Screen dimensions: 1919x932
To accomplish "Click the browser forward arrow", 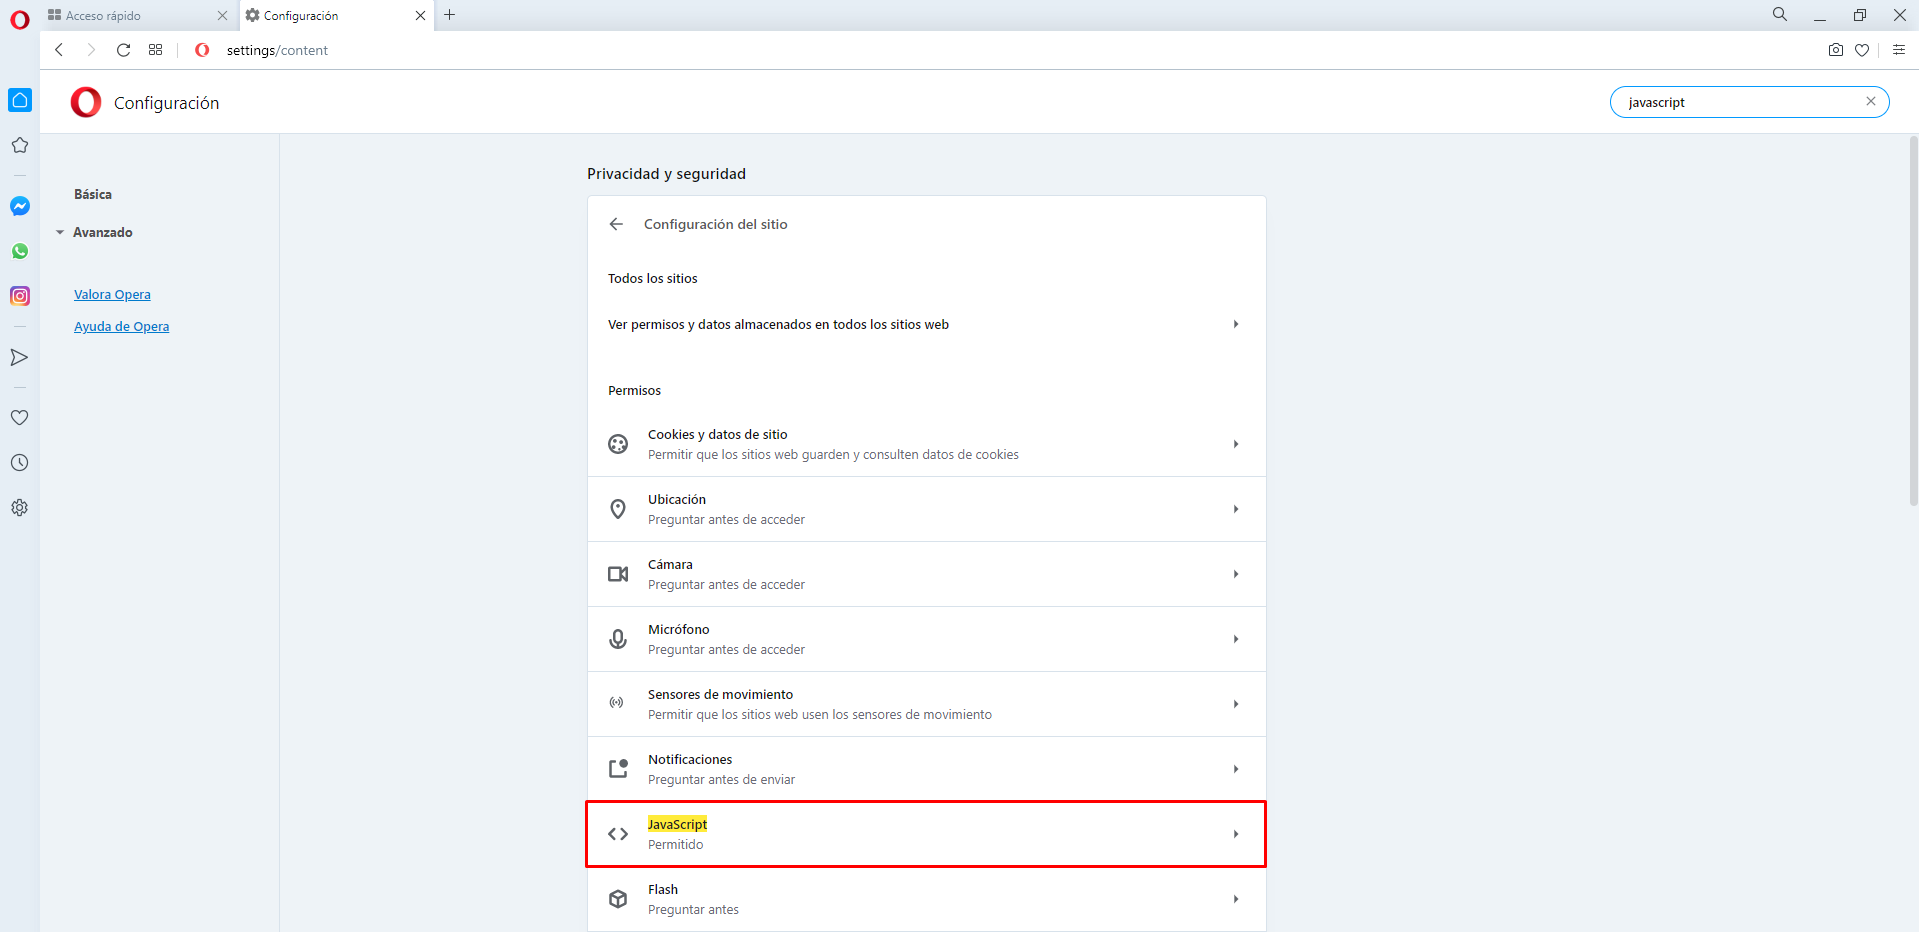I will [91, 50].
